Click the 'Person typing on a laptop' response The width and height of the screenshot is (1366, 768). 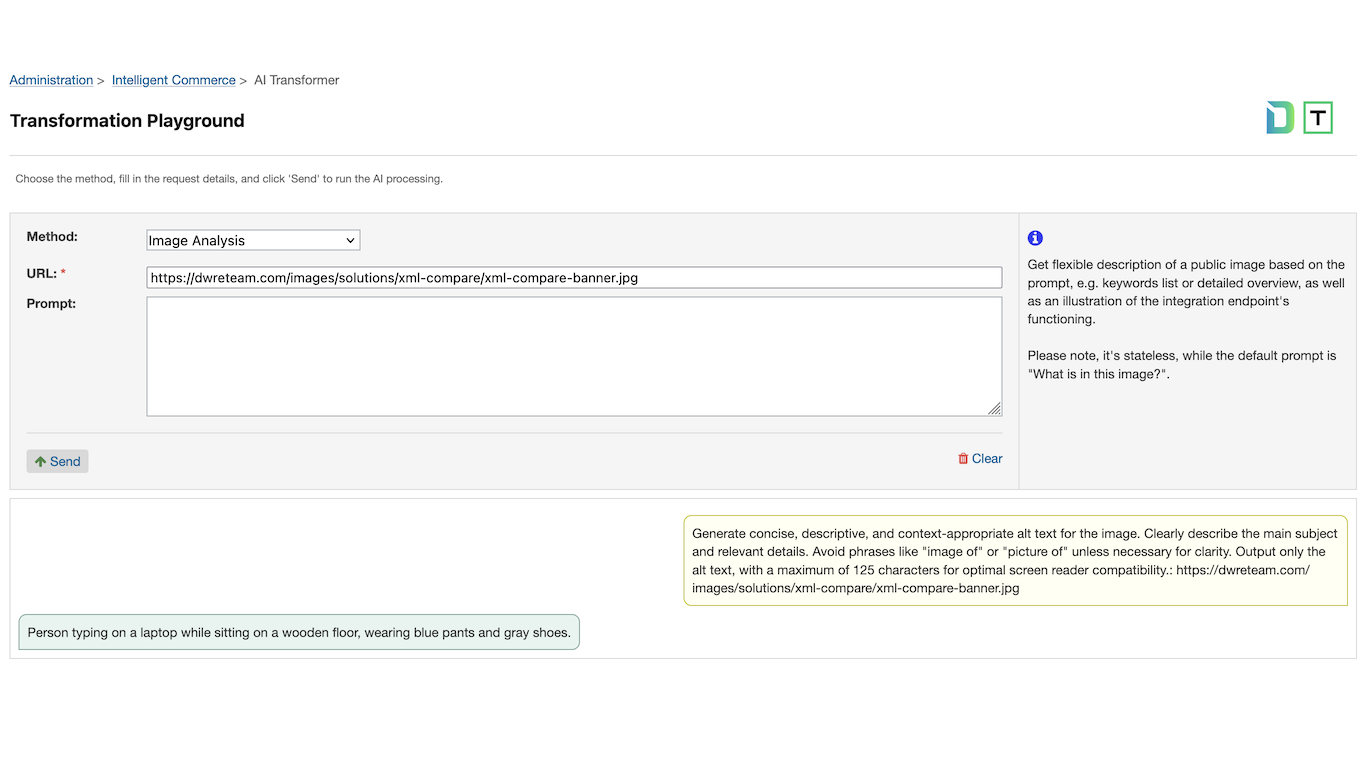click(299, 632)
